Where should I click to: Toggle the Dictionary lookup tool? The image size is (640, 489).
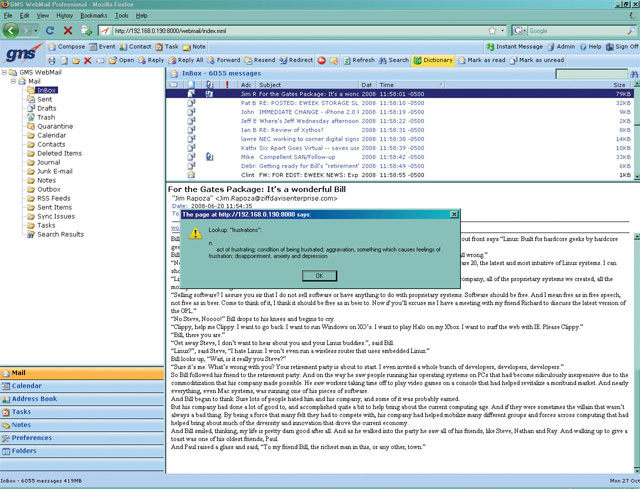pyautogui.click(x=433, y=60)
